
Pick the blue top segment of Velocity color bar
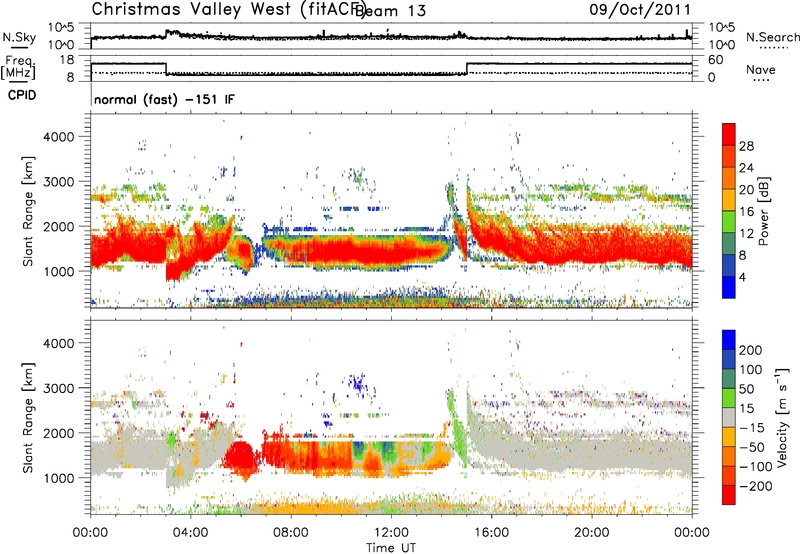pos(729,340)
